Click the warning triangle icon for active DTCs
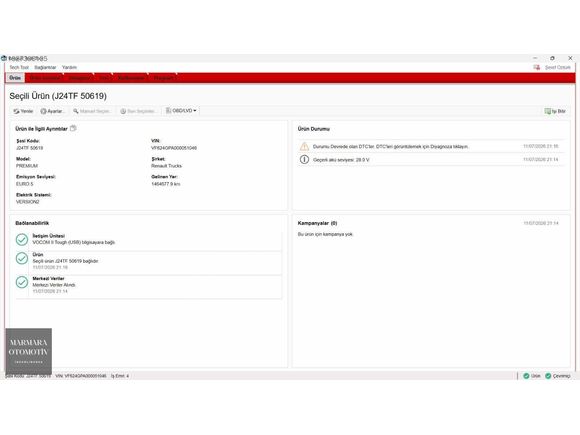The image size is (580, 435). coord(304,146)
